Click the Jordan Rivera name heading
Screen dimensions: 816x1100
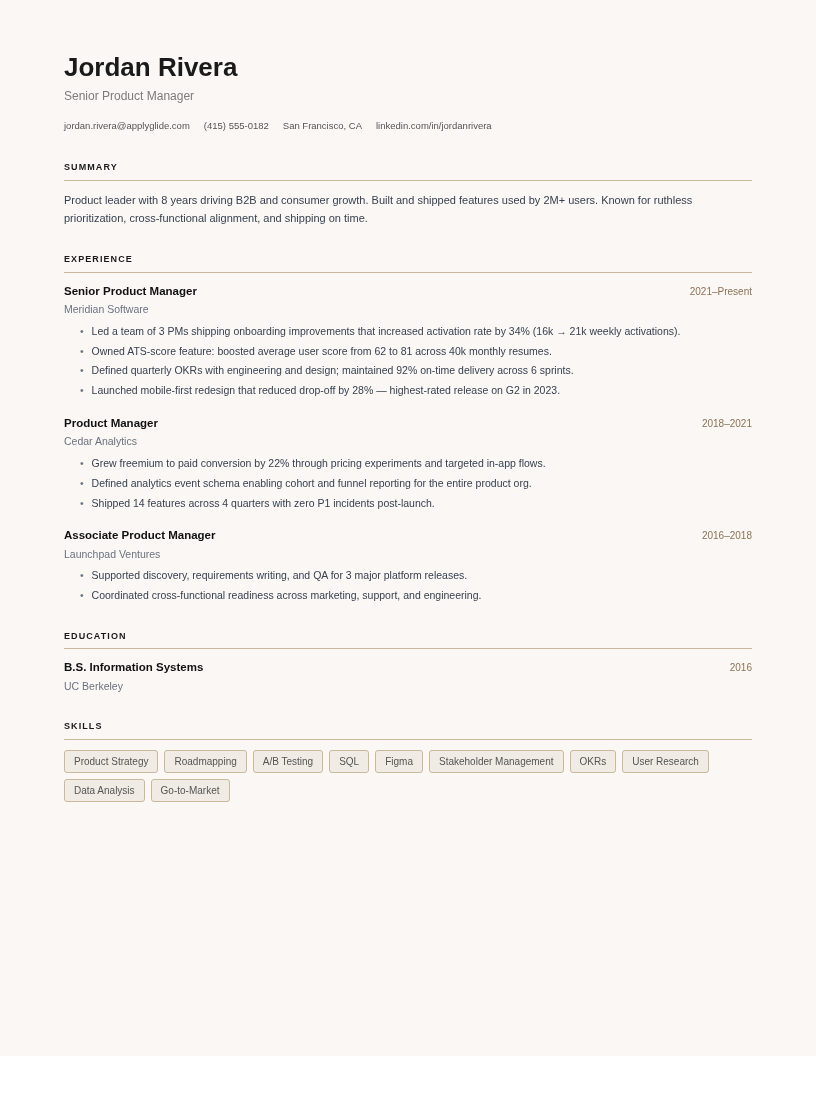(x=151, y=67)
